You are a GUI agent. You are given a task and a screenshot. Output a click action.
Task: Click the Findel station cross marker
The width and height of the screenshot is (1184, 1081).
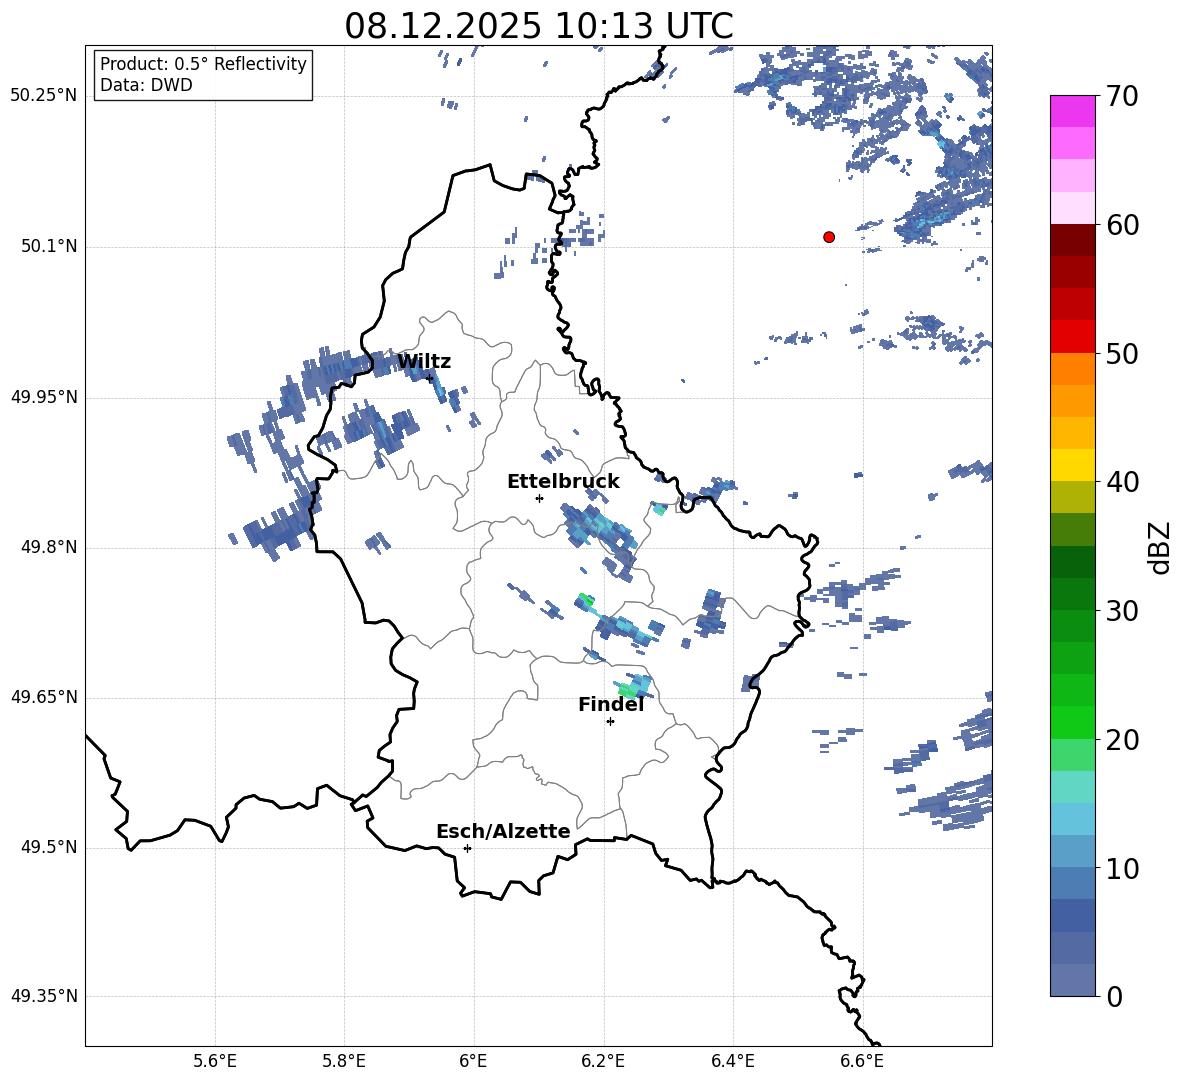[610, 722]
